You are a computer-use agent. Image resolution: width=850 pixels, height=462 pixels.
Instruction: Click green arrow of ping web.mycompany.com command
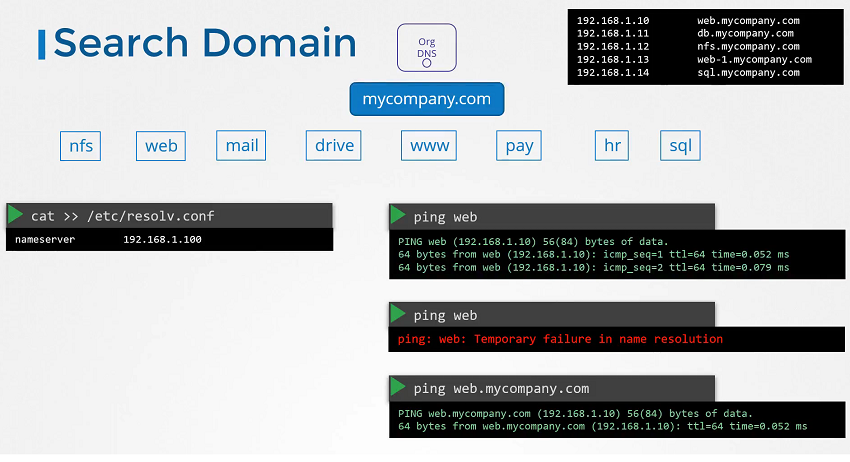point(398,388)
